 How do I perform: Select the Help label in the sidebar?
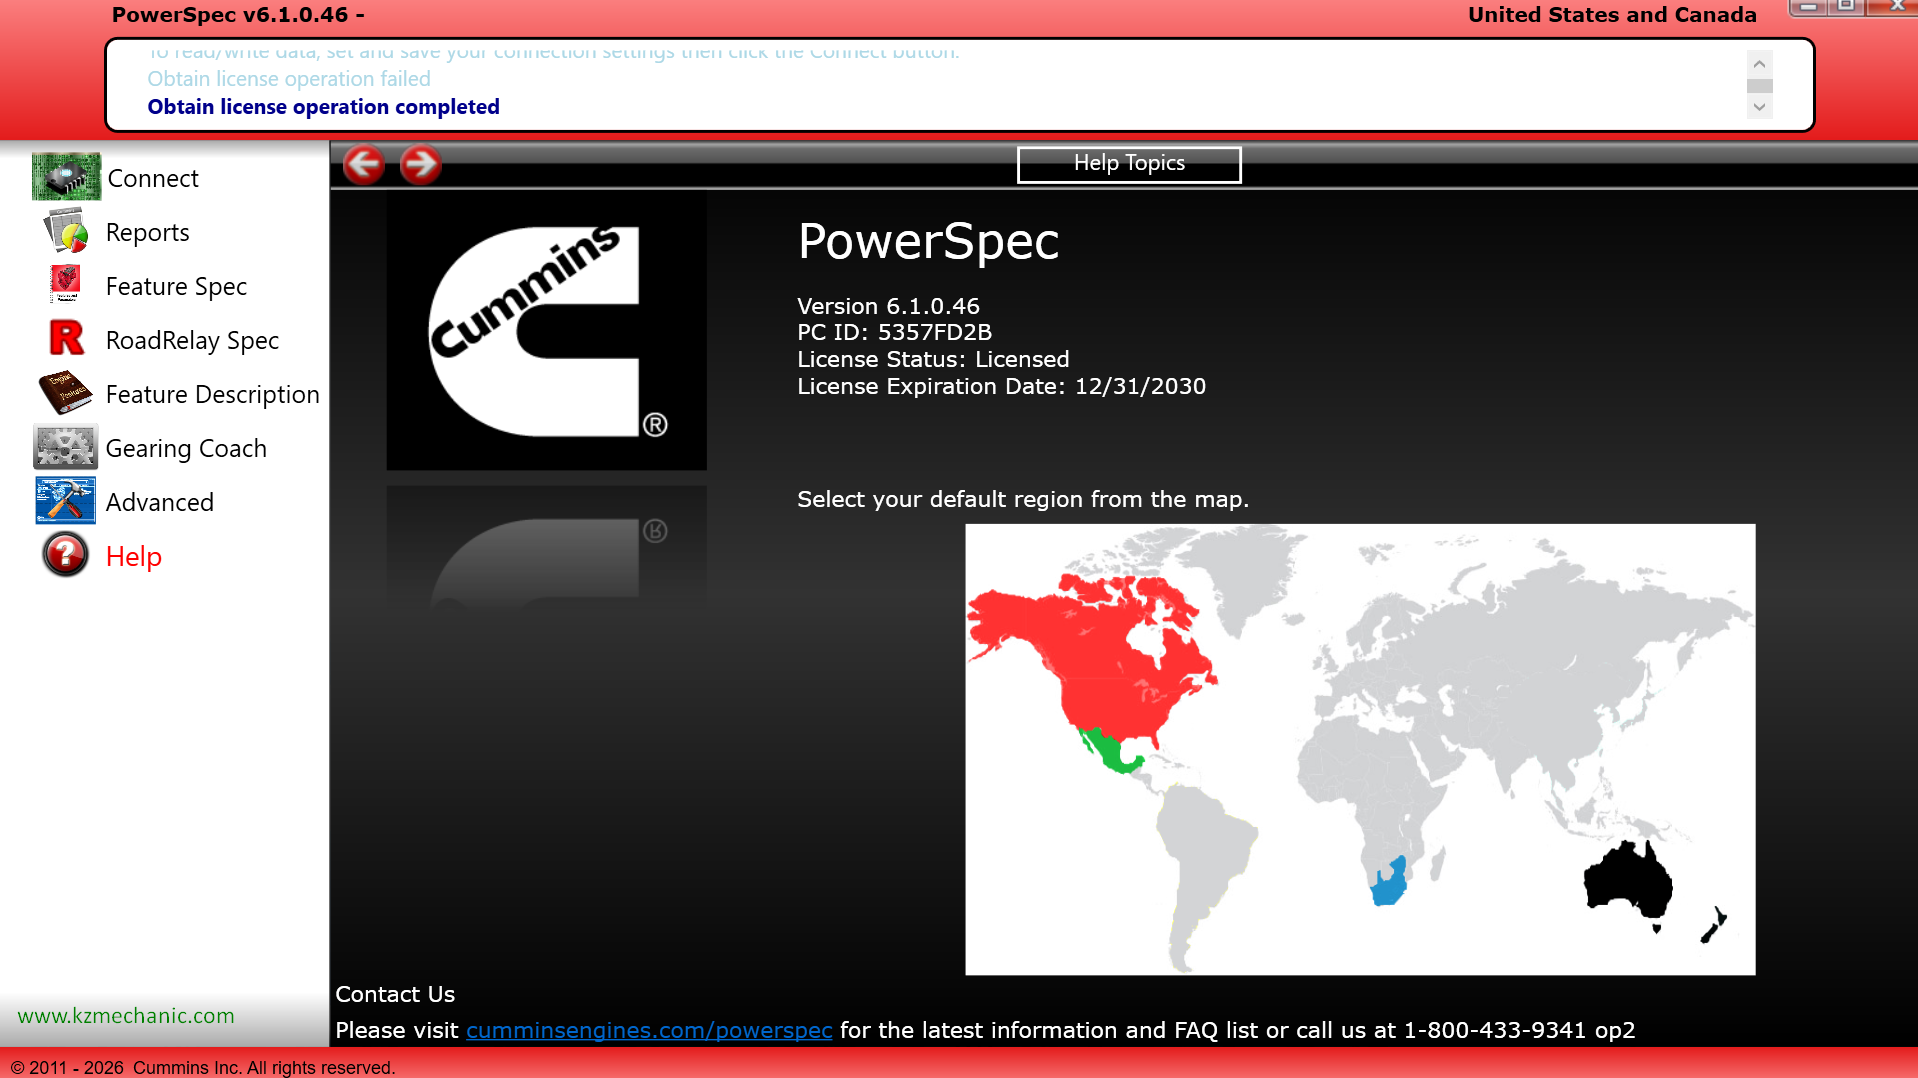[134, 556]
